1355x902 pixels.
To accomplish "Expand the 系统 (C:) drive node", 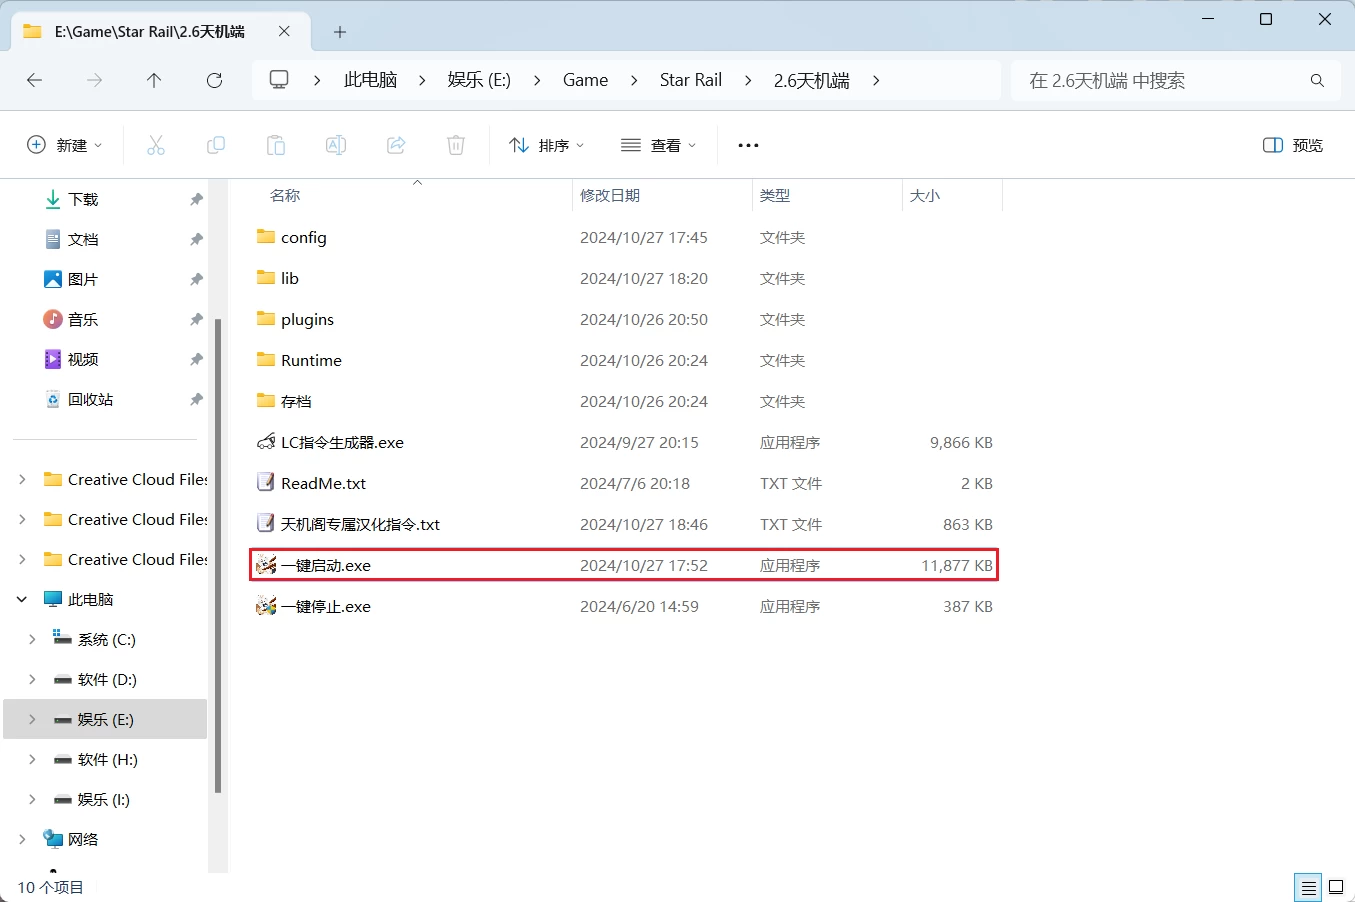I will click(32, 639).
